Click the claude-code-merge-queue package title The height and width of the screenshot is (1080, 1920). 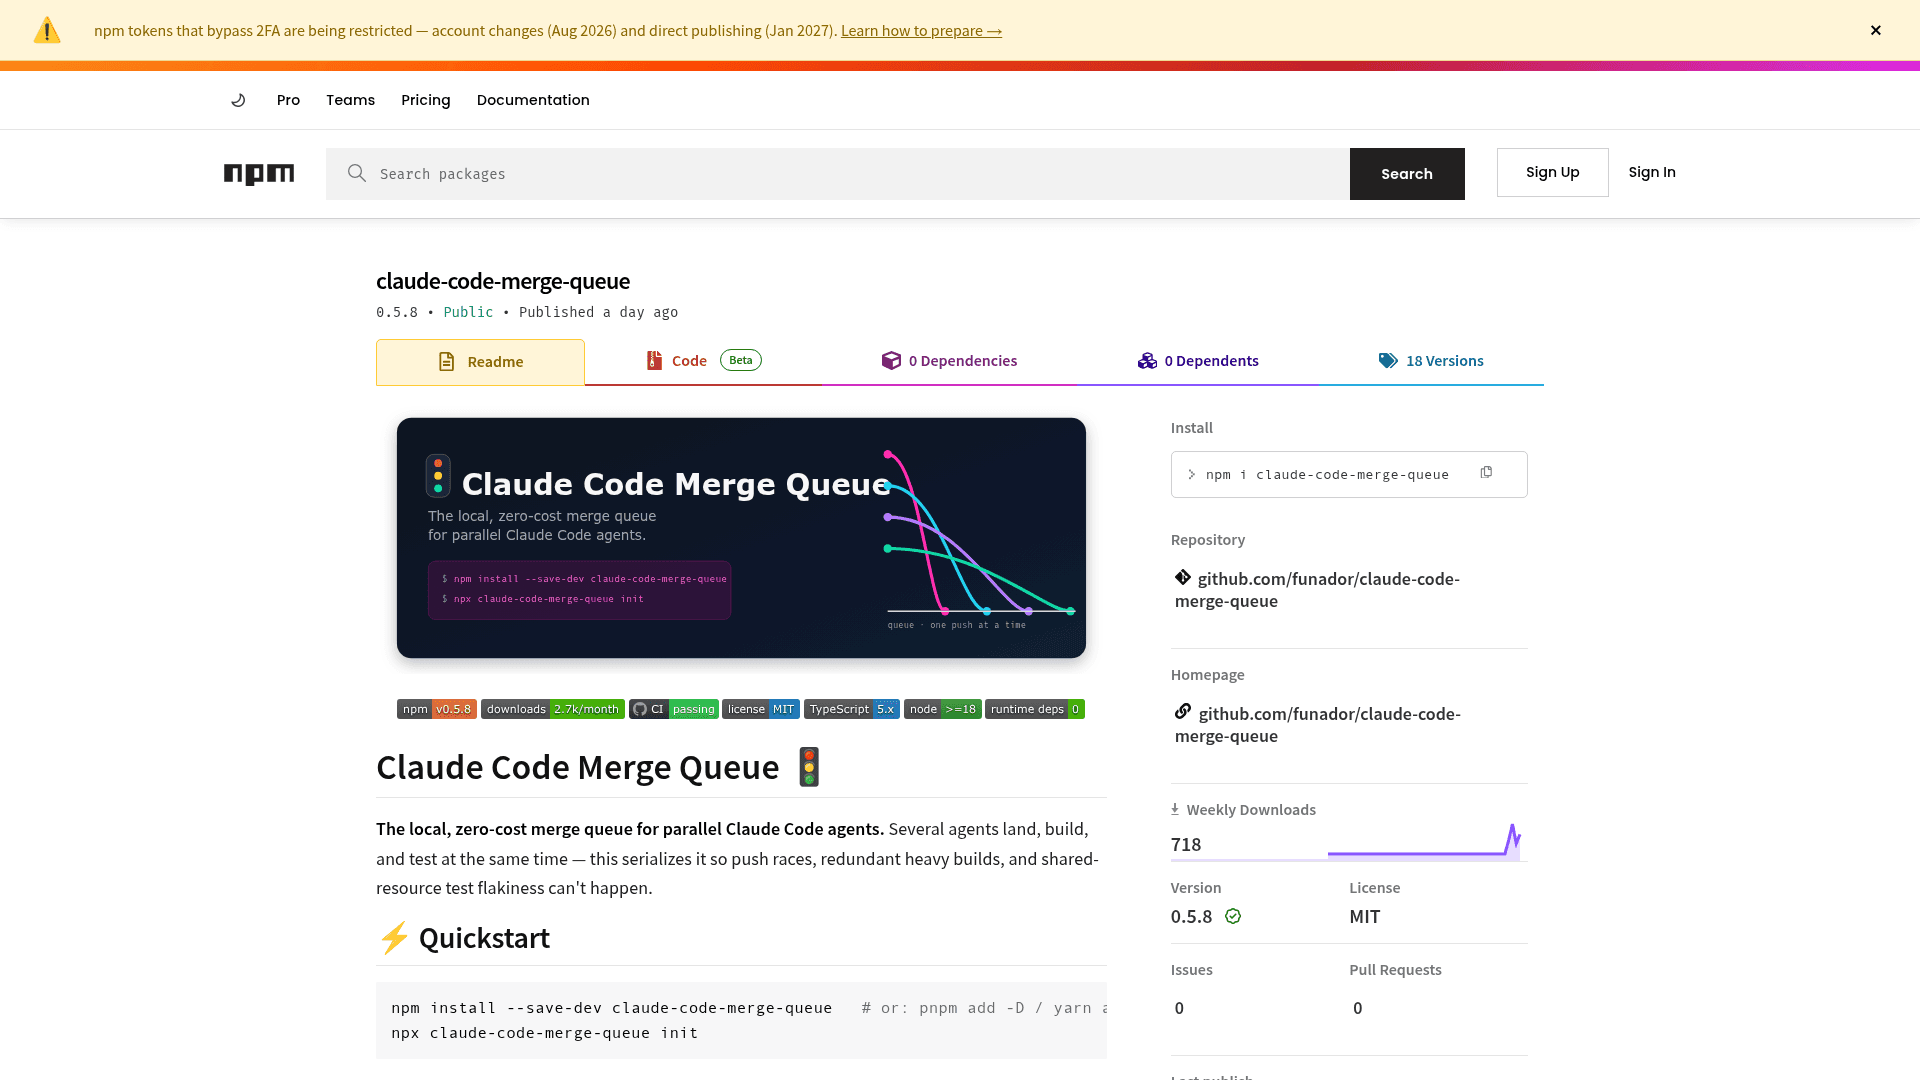pyautogui.click(x=503, y=281)
